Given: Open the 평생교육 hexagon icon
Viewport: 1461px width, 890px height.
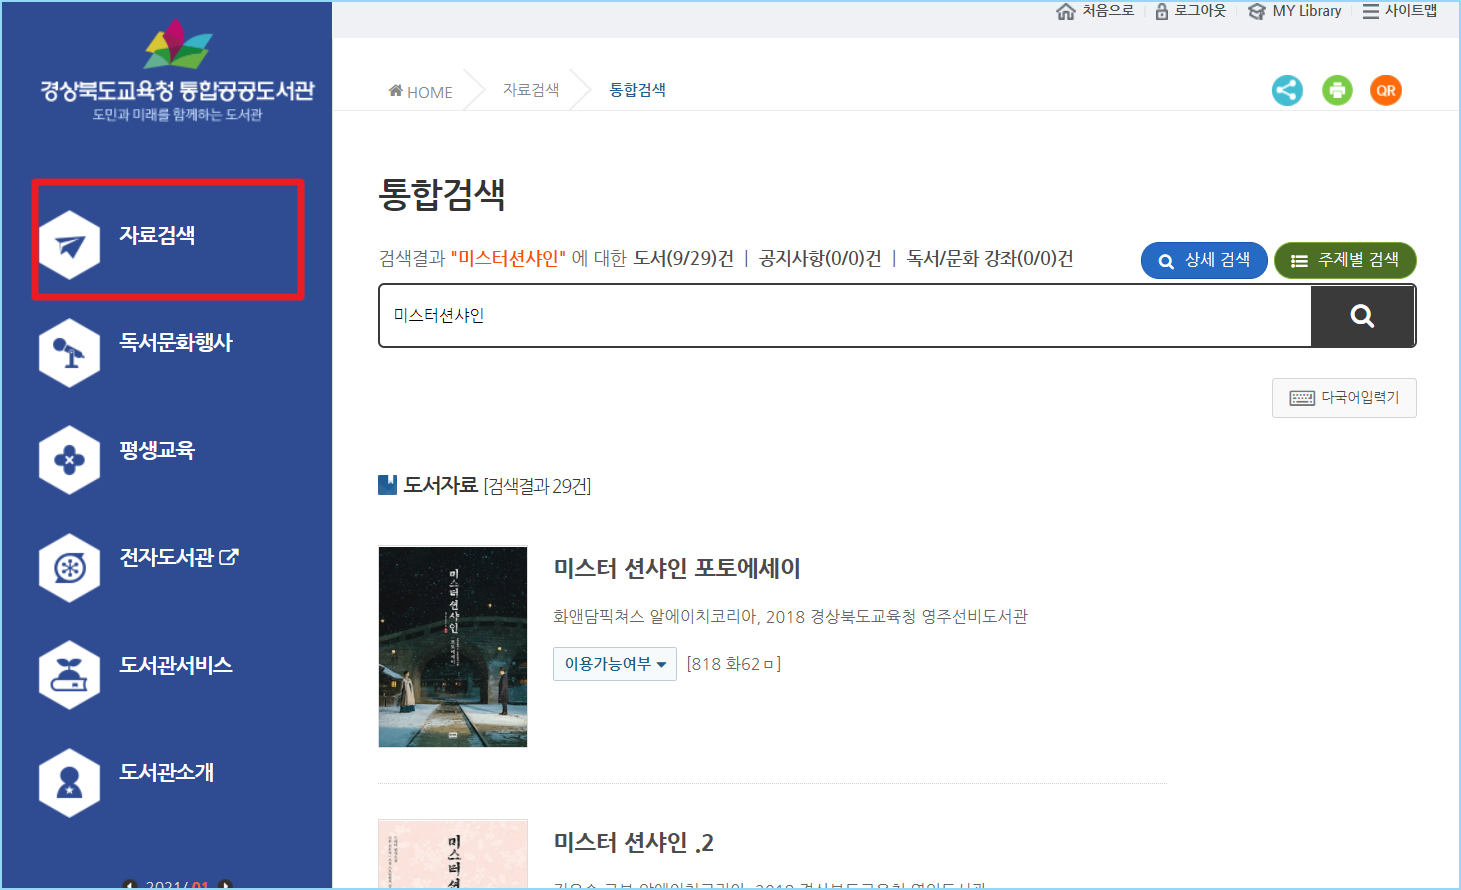Looking at the screenshot, I should [70, 460].
